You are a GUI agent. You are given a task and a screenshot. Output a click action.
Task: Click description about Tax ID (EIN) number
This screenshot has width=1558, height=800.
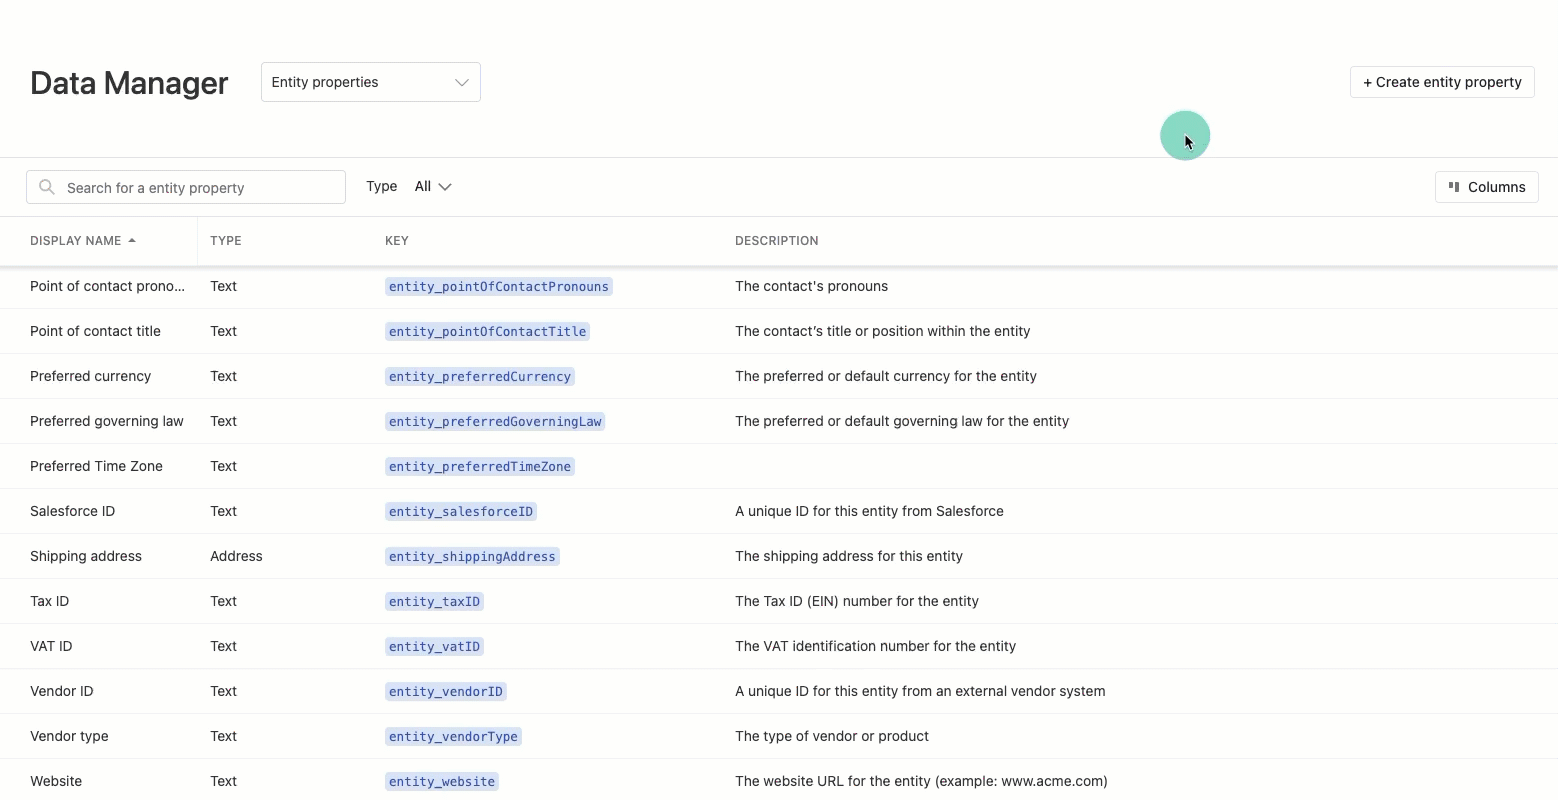(857, 601)
